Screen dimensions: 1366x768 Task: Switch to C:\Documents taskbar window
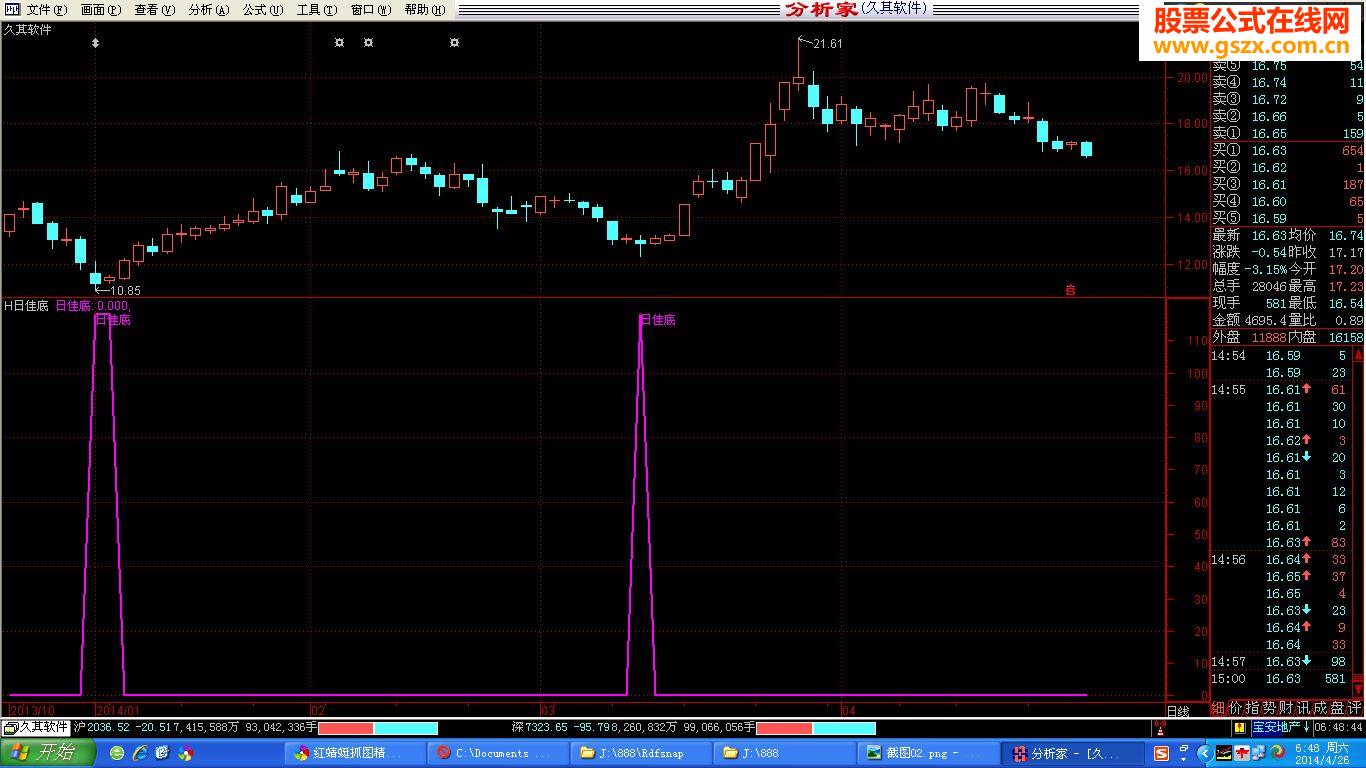click(x=499, y=753)
